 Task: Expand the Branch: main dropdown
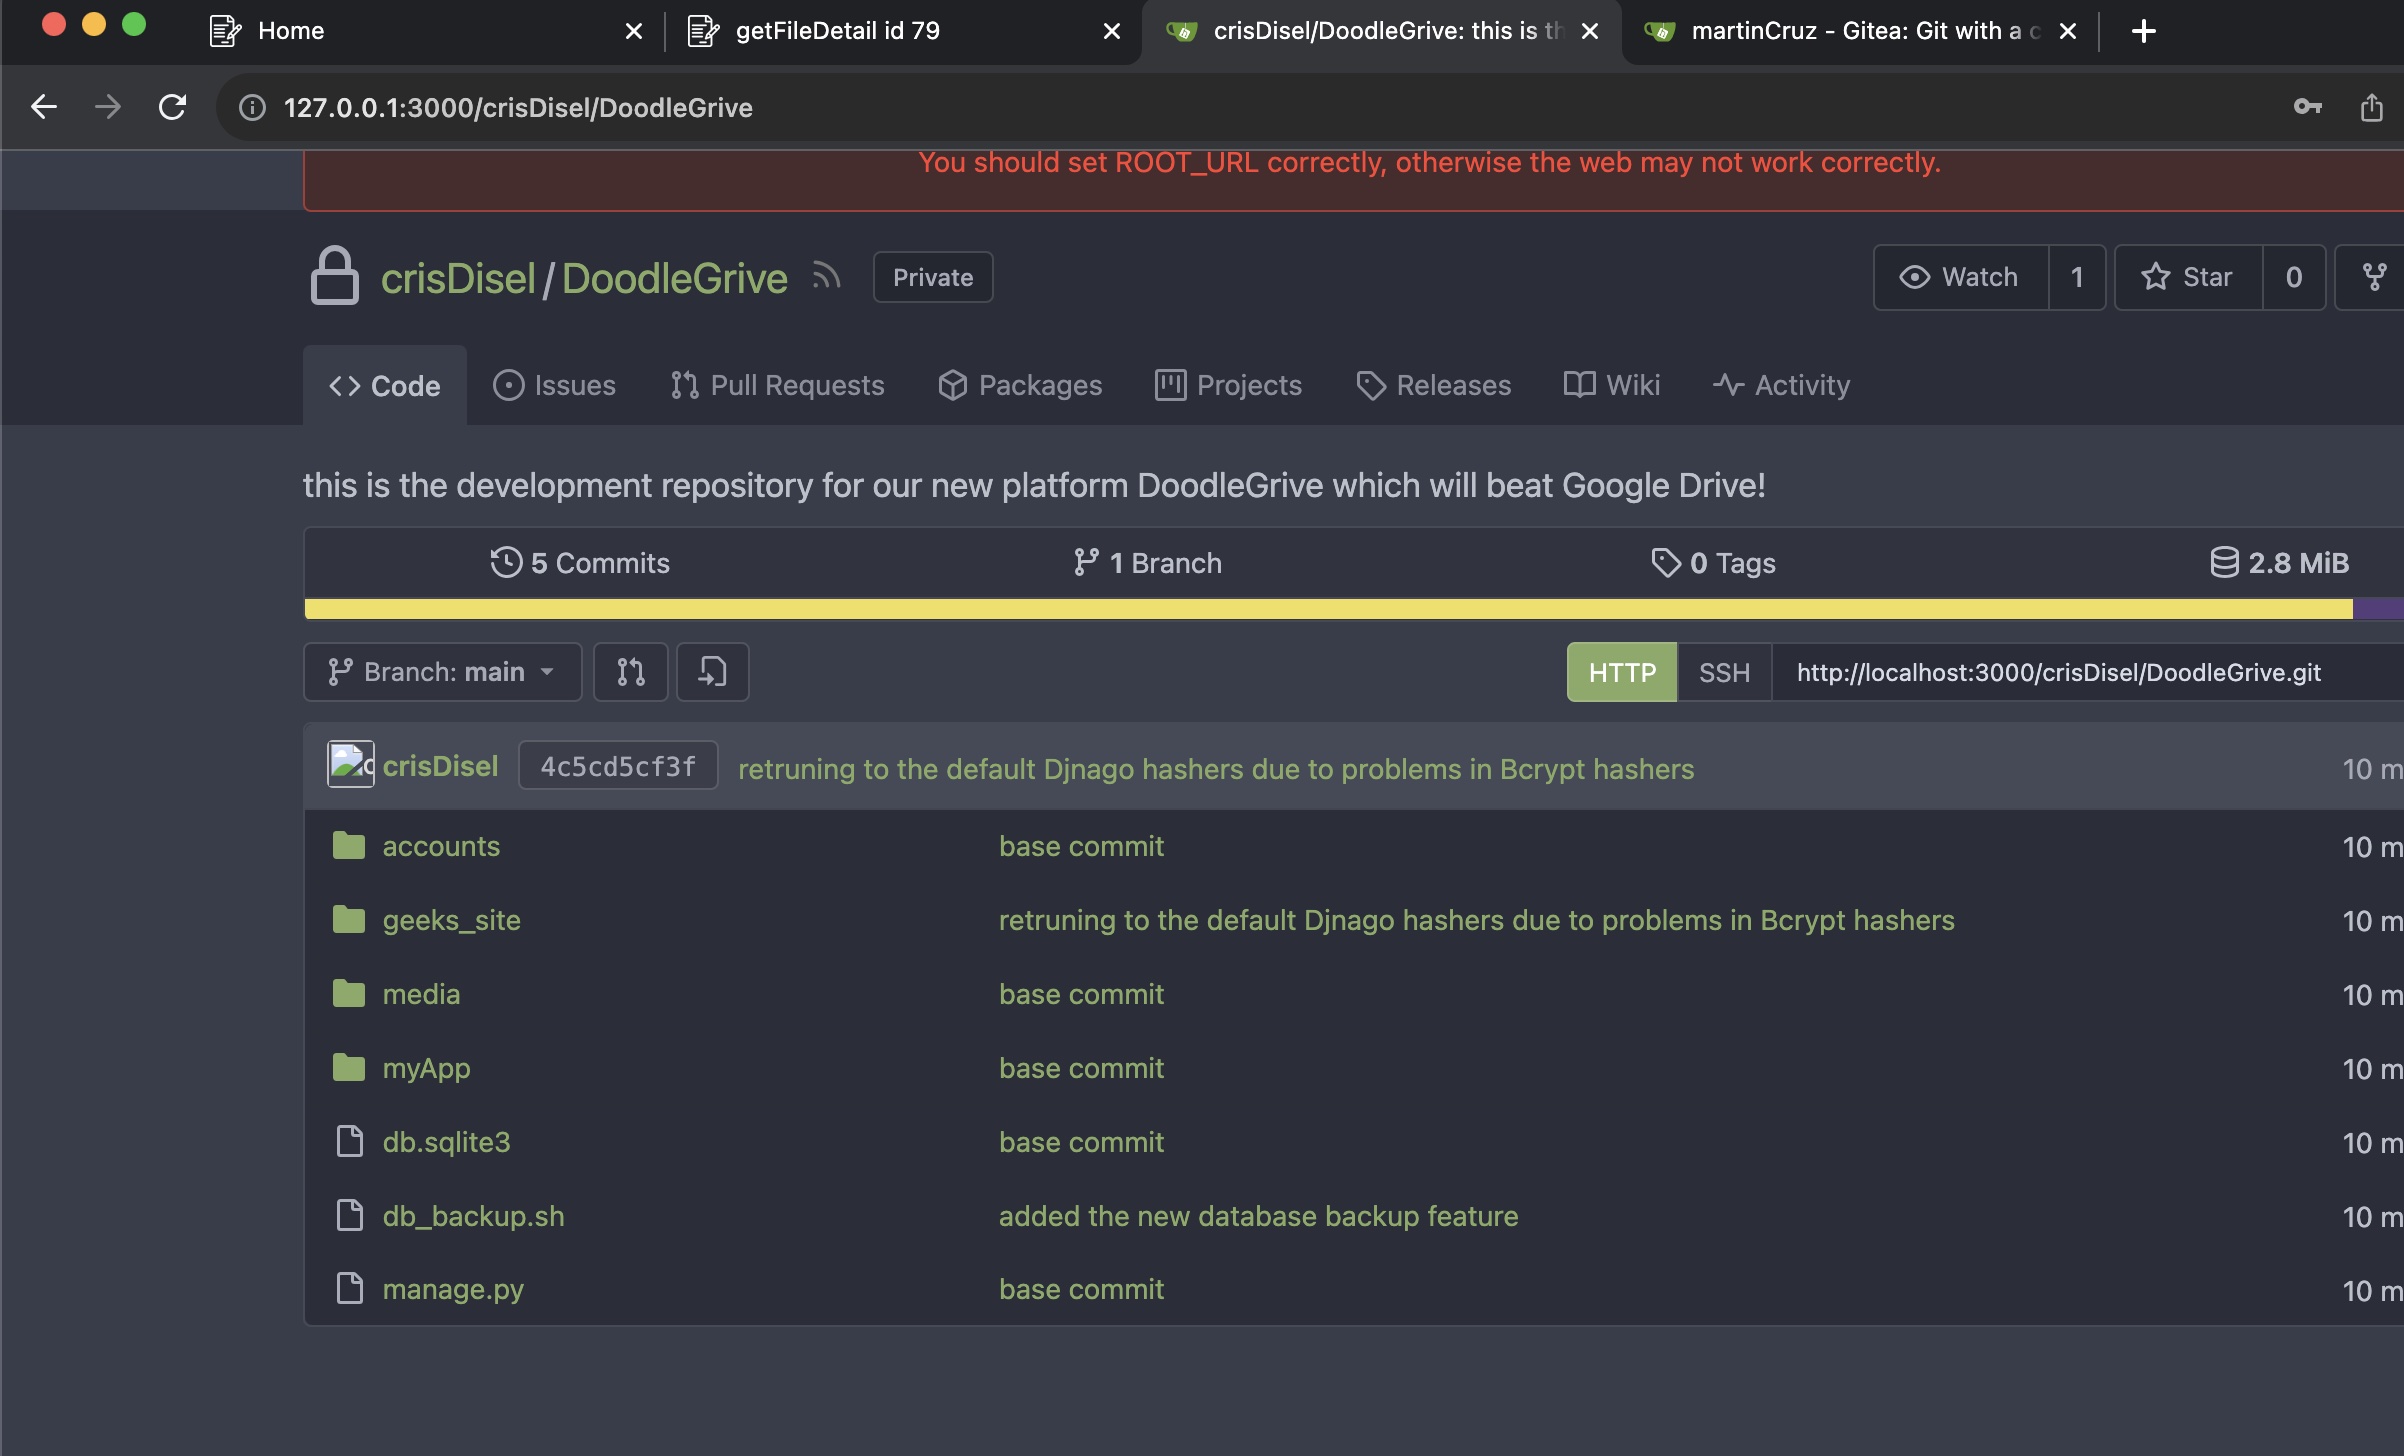(442, 672)
